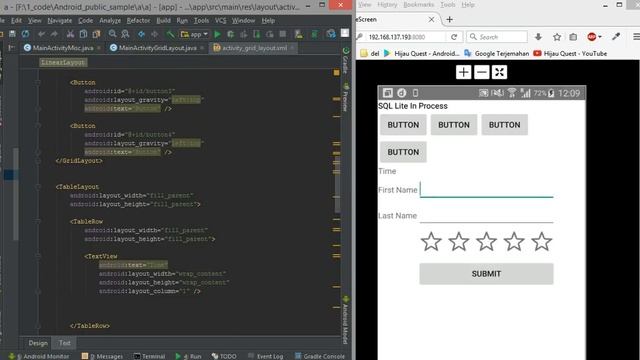The width and height of the screenshot is (640, 360).
Task: Open the Gradle Console tool window
Action: [320, 356]
